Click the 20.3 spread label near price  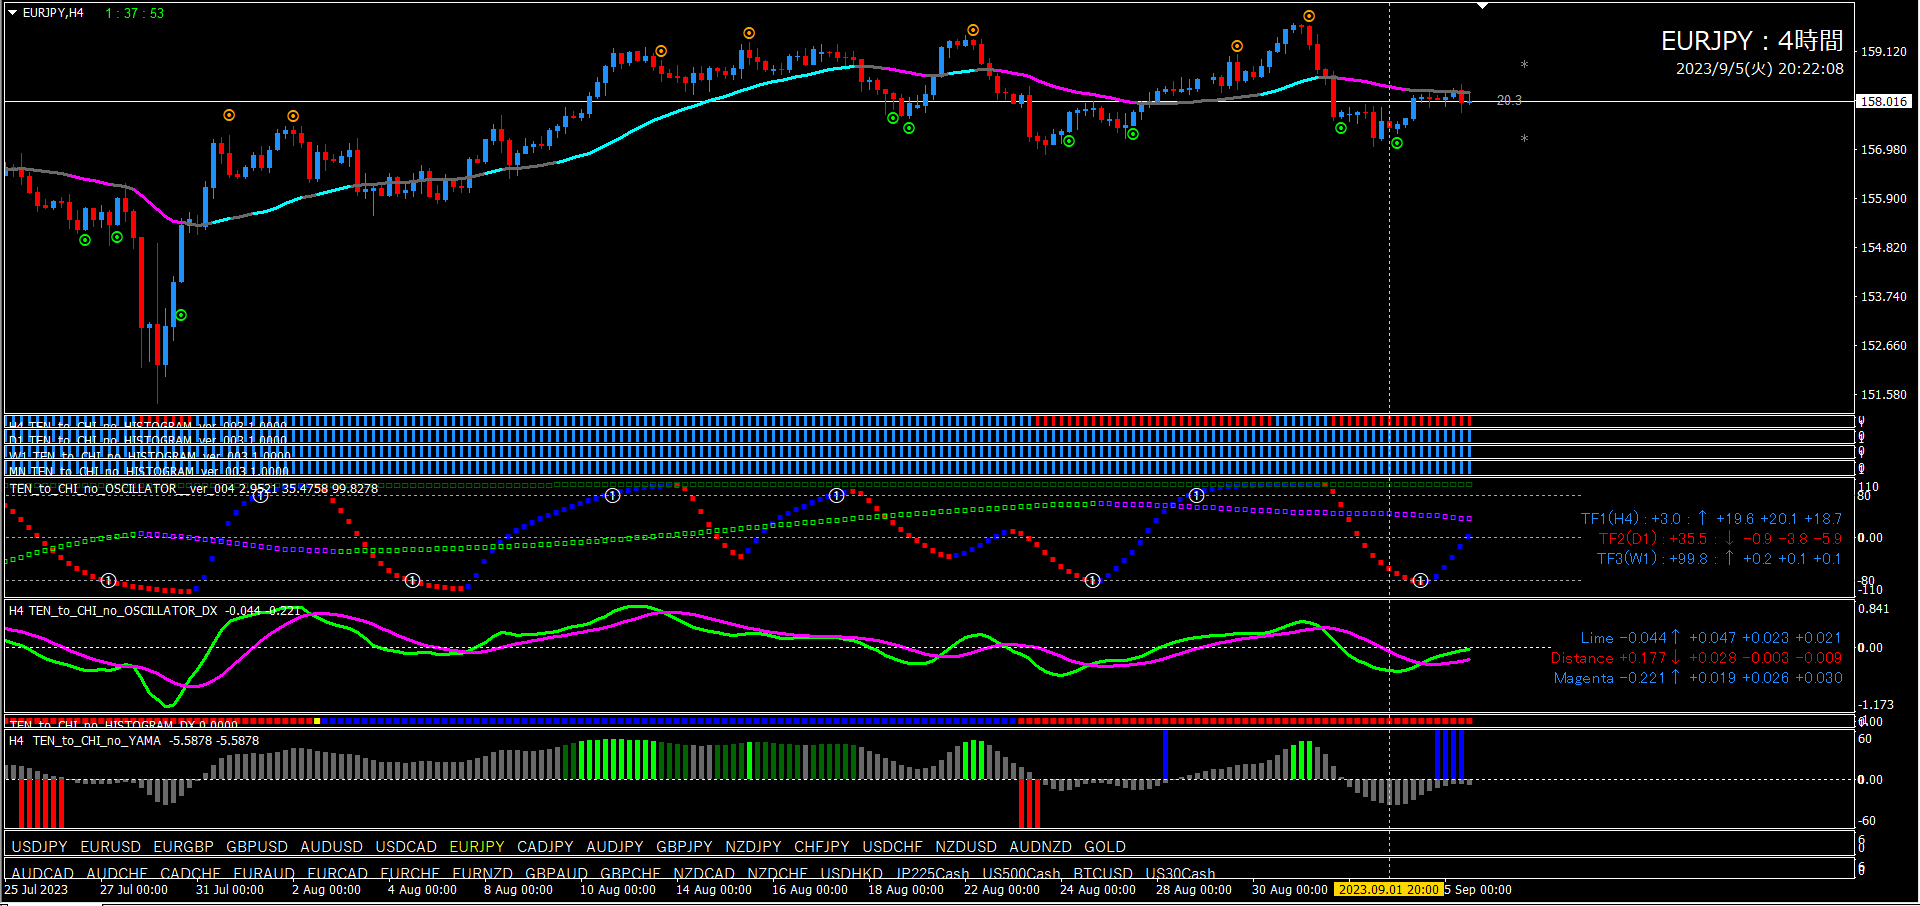pos(1509,100)
